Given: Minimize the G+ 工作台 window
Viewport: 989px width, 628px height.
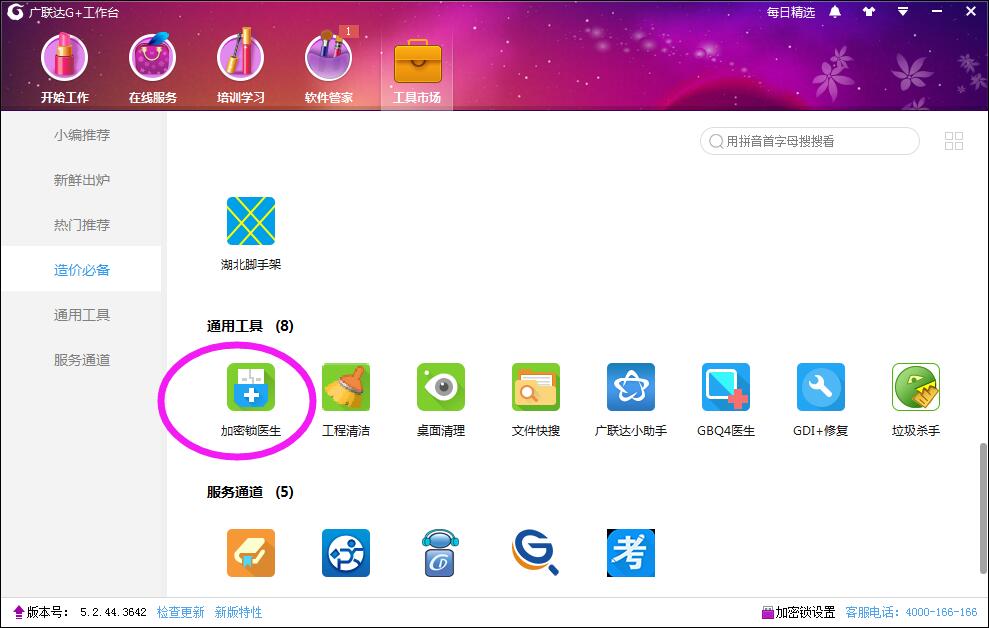Looking at the screenshot, I should (937, 11).
